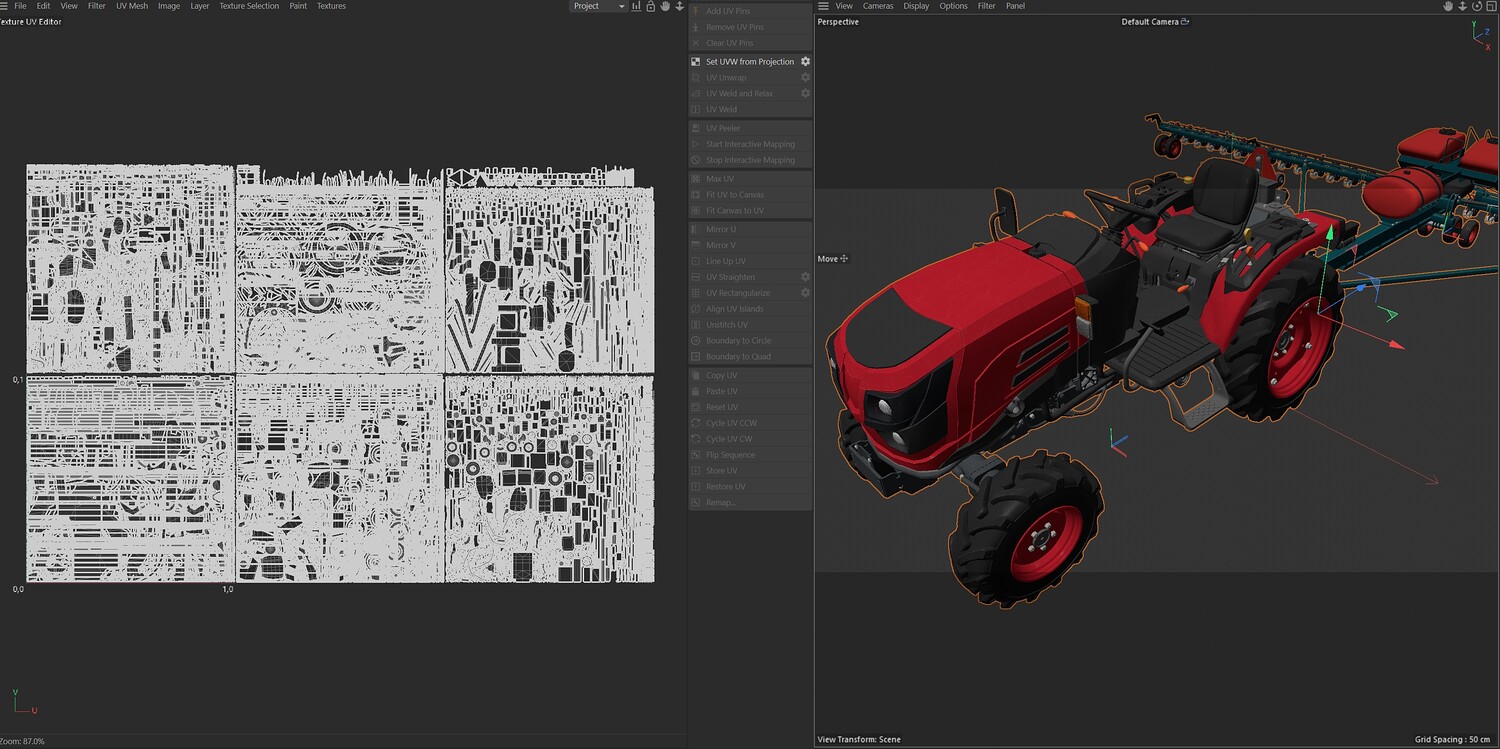This screenshot has width=1500, height=749.
Task: Click the Restore UV command
Action: click(x=750, y=487)
